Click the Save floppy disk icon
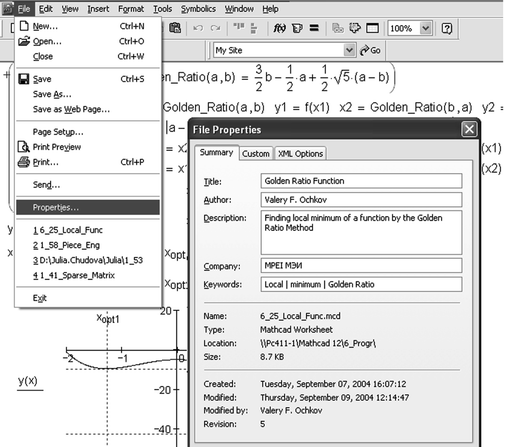Viewport: 505px width, 447px height. (x=24, y=79)
